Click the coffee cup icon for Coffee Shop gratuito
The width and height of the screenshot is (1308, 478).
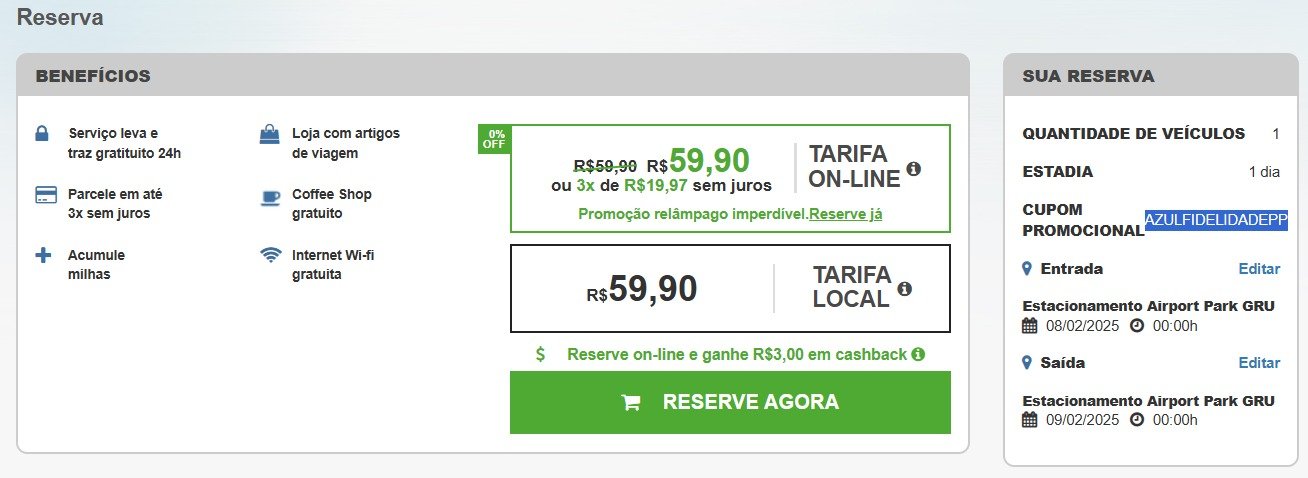[x=270, y=195]
